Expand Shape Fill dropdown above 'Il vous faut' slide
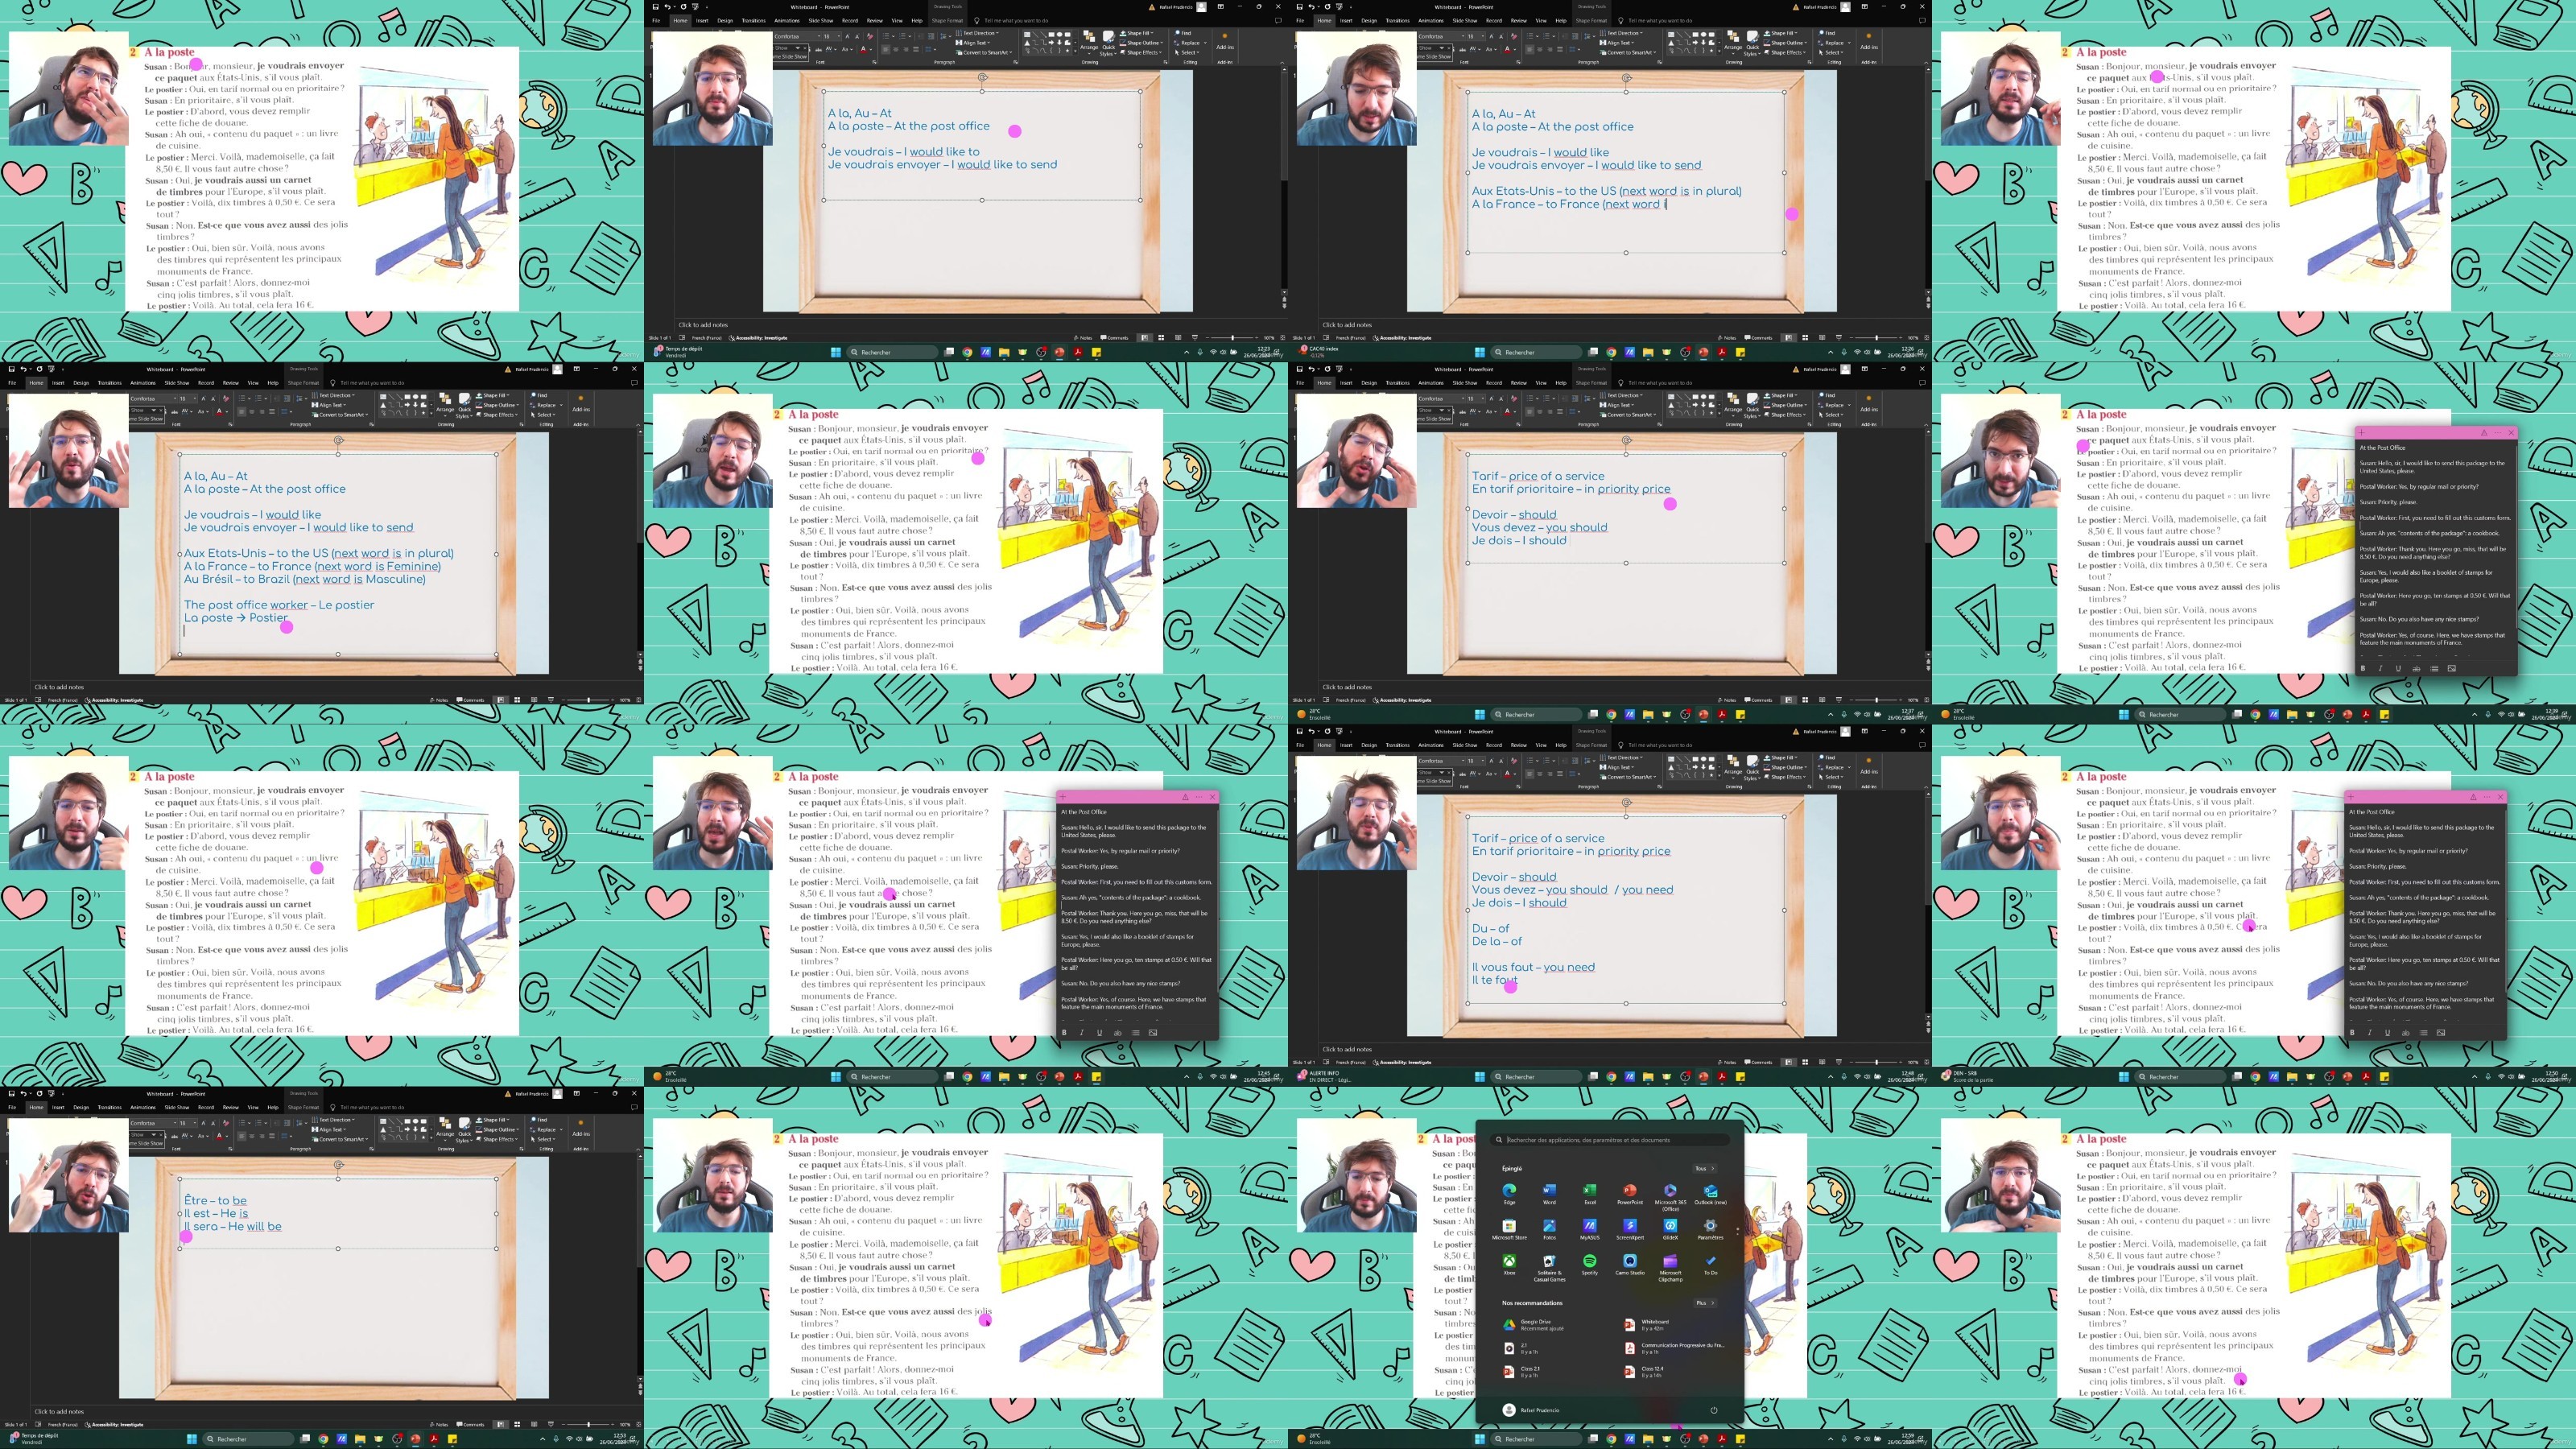 pos(1781,758)
